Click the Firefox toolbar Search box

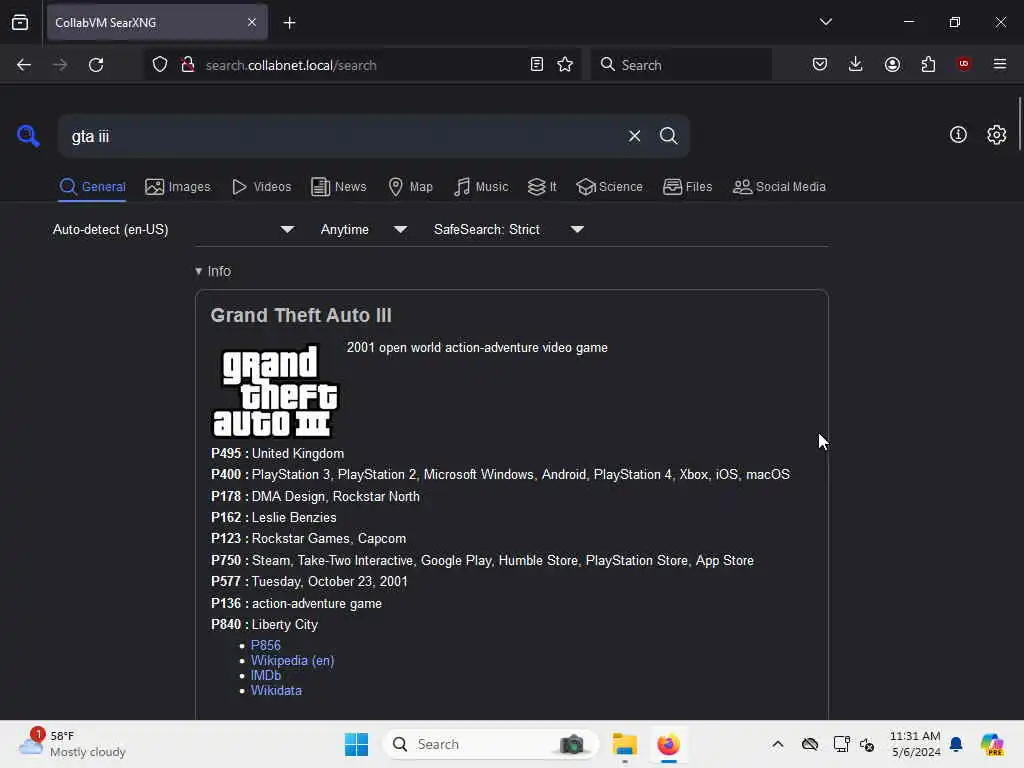coord(681,65)
